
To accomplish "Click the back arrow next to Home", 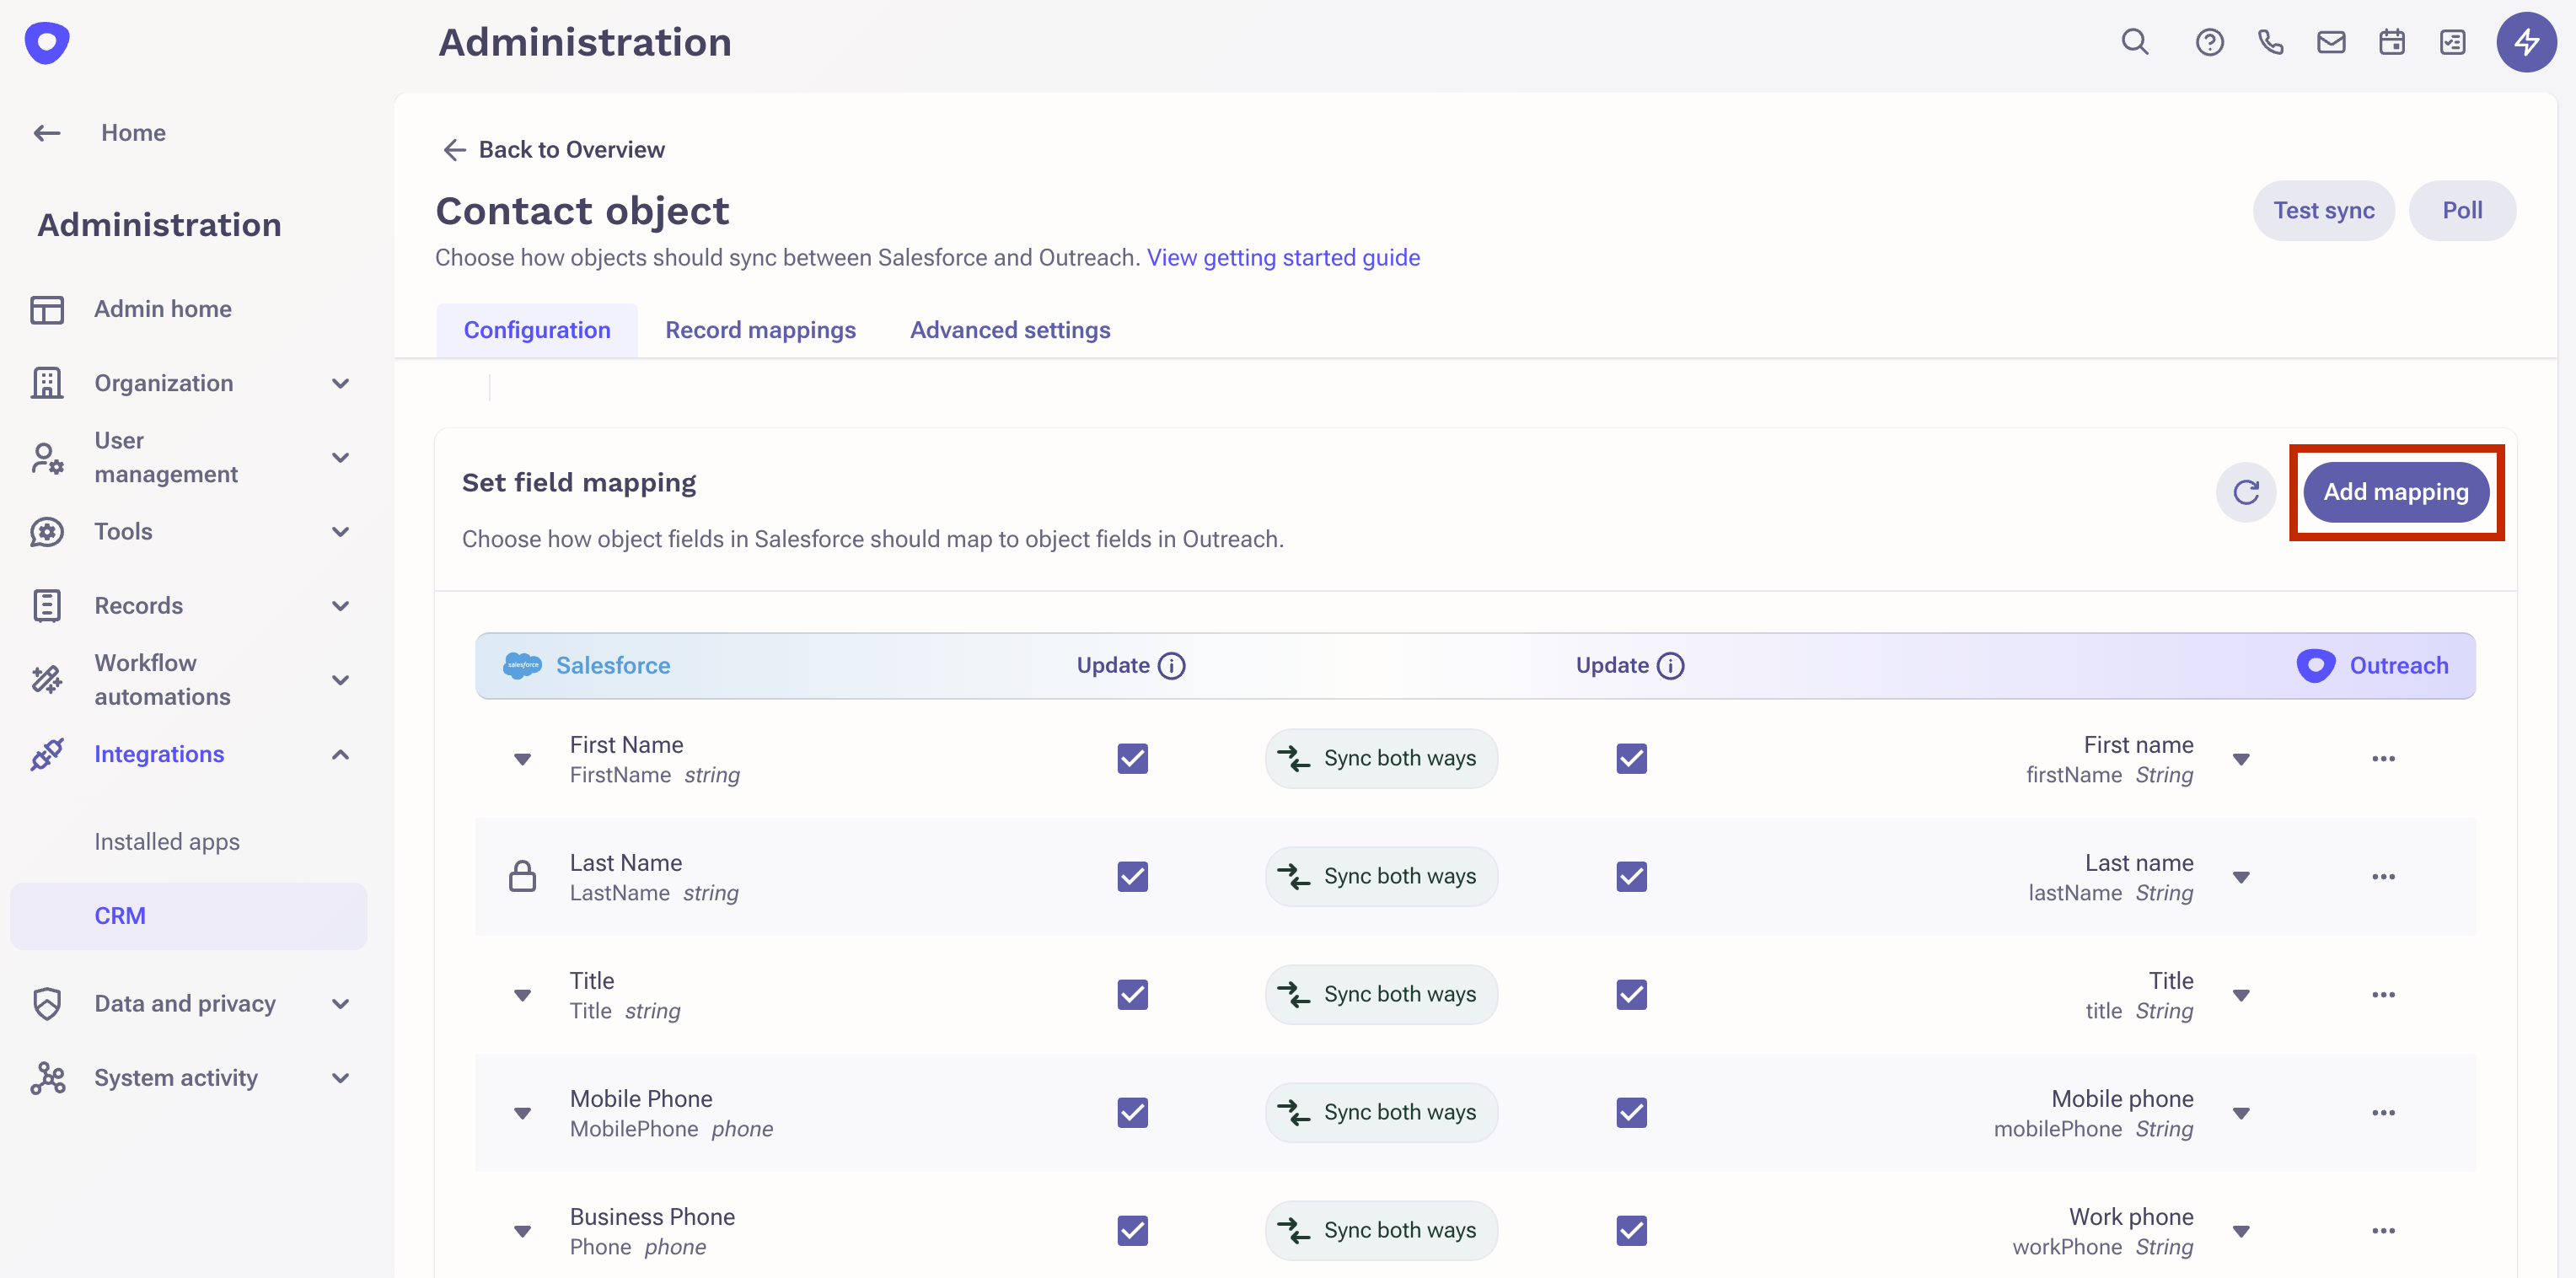I will (x=47, y=133).
